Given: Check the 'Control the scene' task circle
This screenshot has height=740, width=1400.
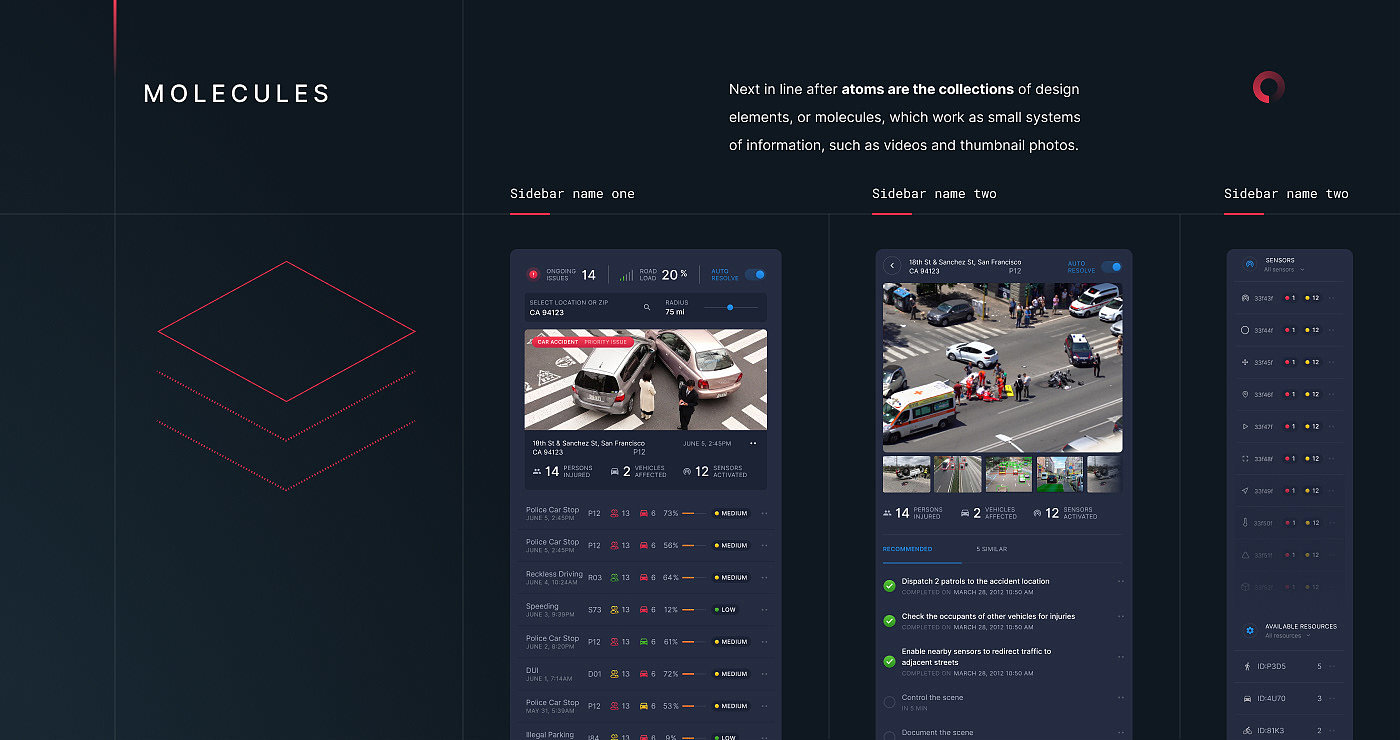Looking at the screenshot, I should (889, 702).
